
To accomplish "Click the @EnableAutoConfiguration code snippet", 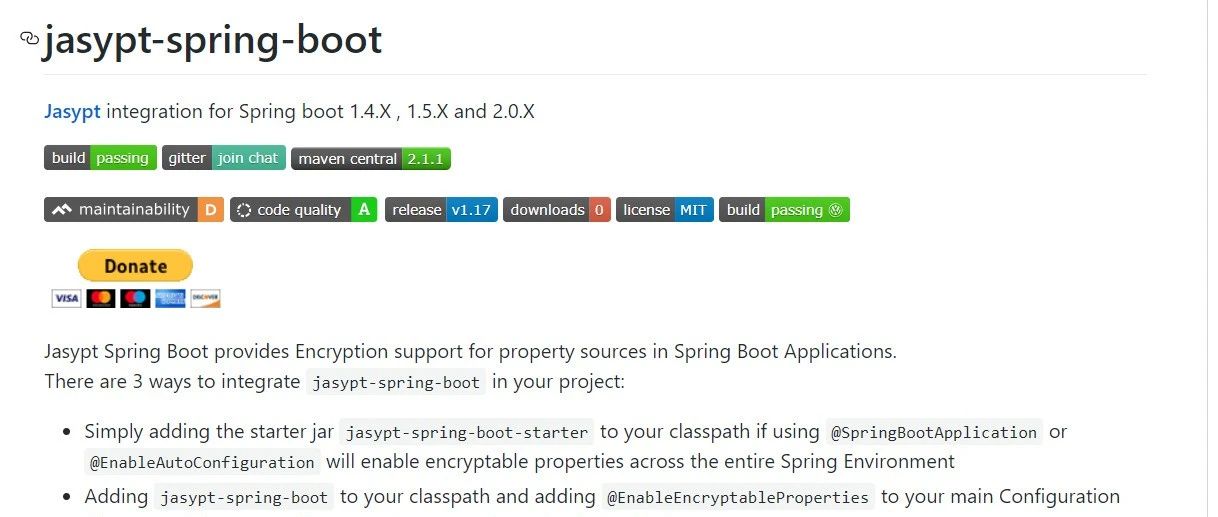I will (x=203, y=462).
